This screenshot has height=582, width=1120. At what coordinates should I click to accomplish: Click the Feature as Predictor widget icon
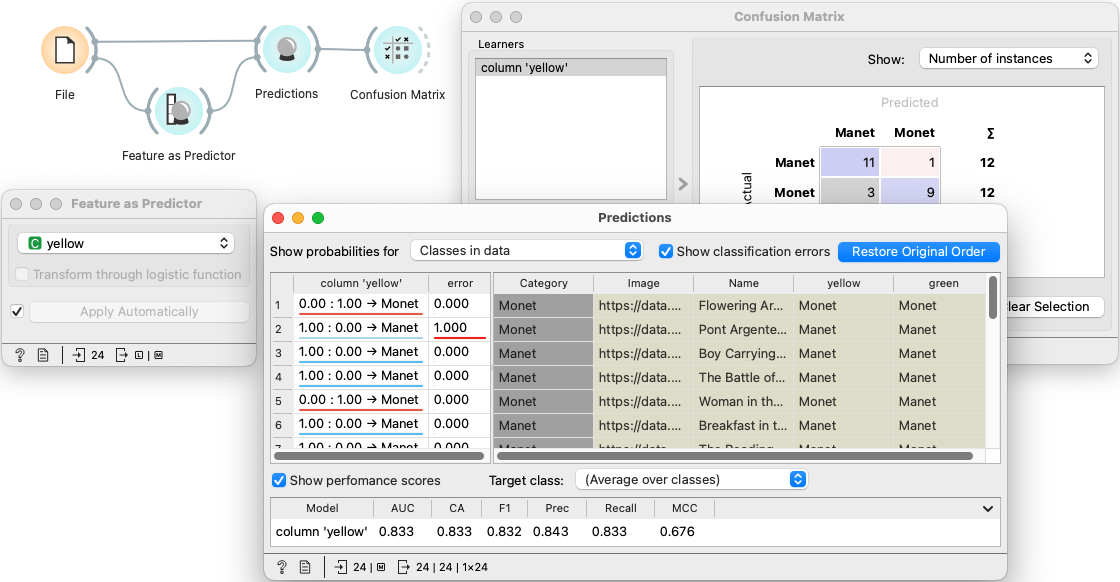179,110
